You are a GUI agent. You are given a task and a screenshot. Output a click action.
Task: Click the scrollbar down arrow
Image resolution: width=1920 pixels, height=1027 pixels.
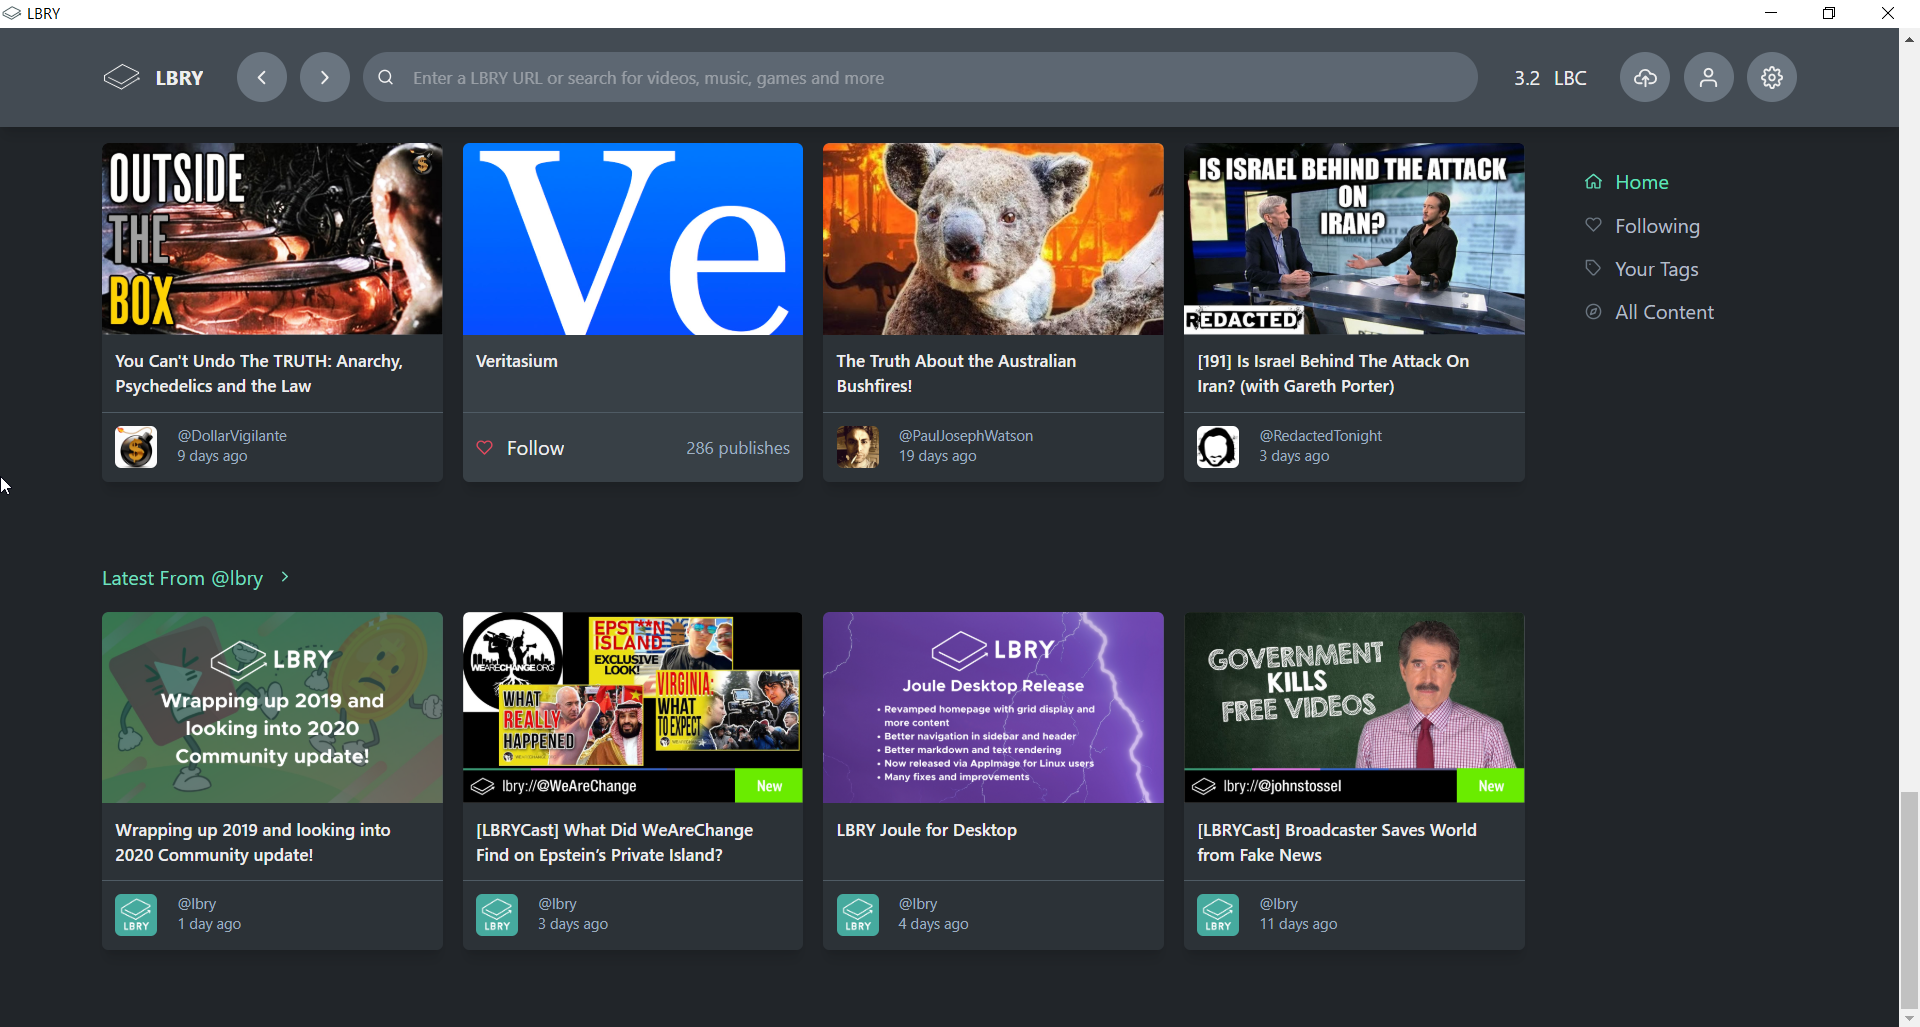click(x=1910, y=1018)
